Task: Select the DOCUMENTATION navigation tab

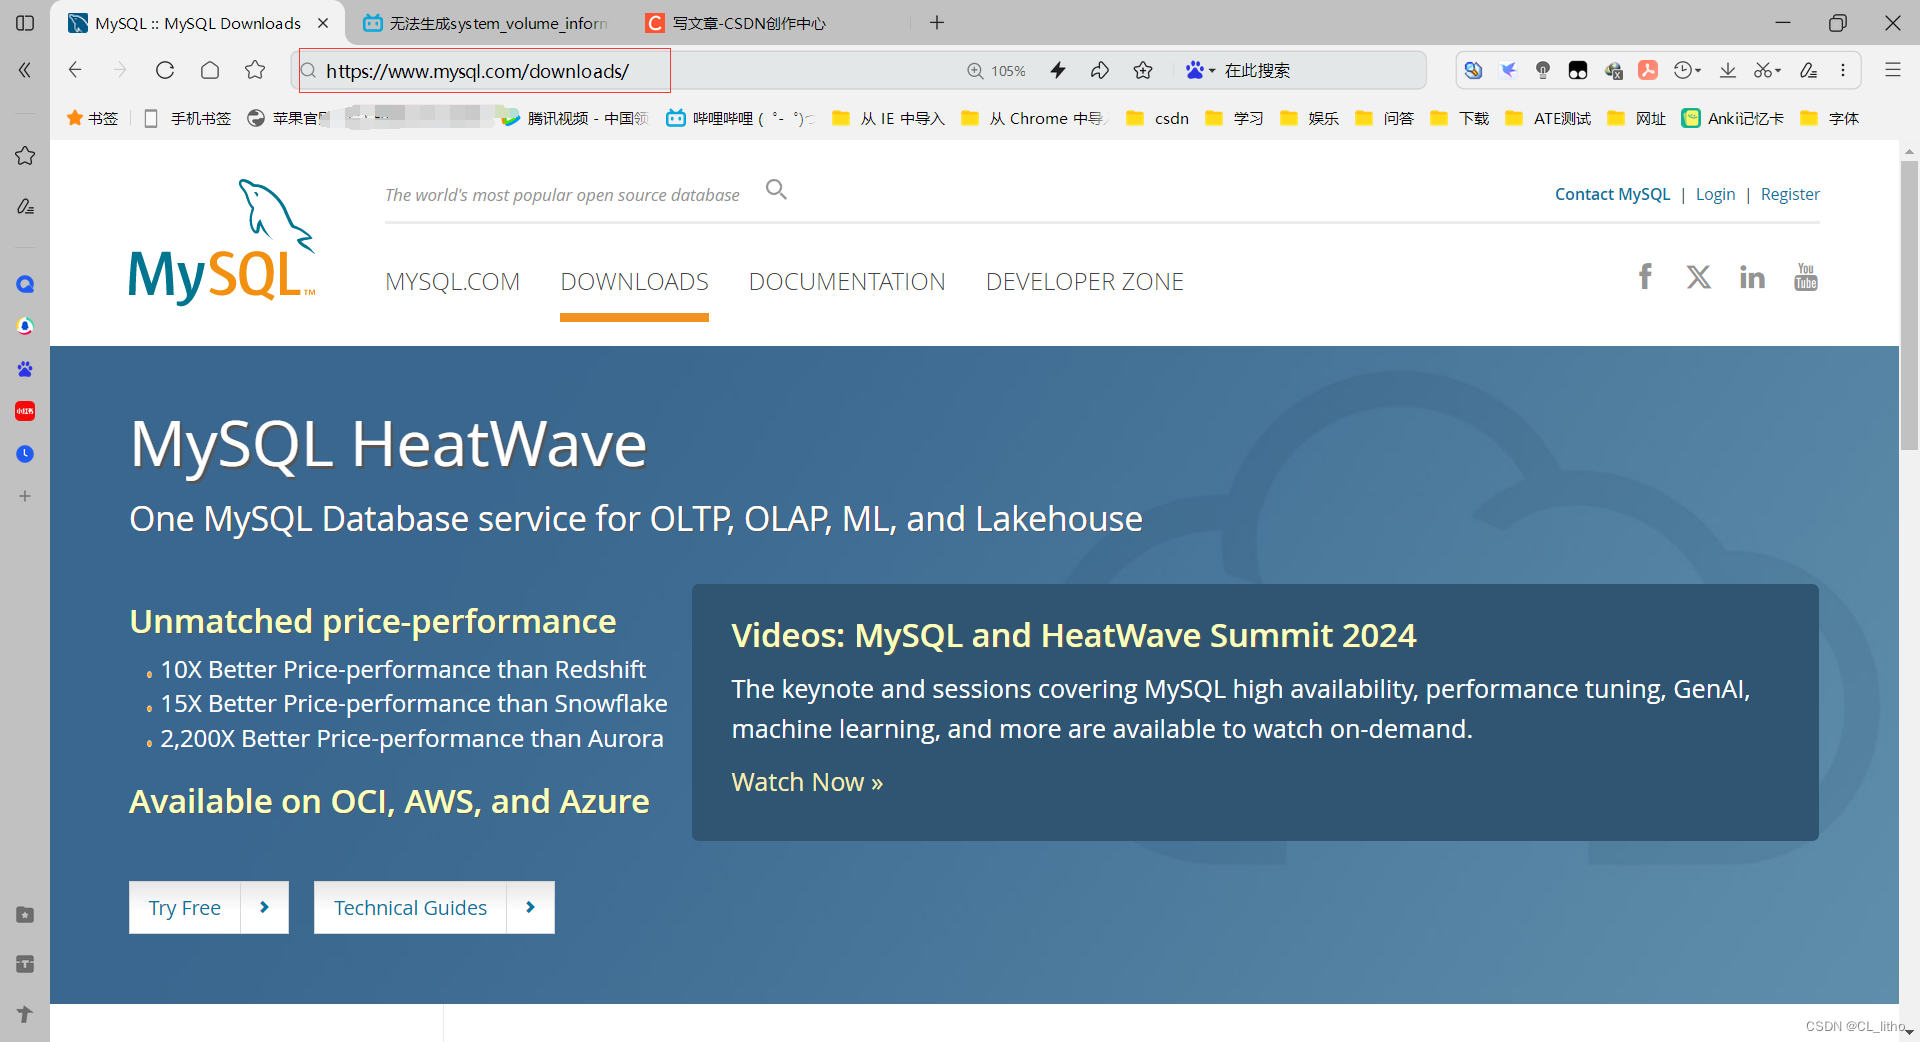Action: tap(847, 282)
